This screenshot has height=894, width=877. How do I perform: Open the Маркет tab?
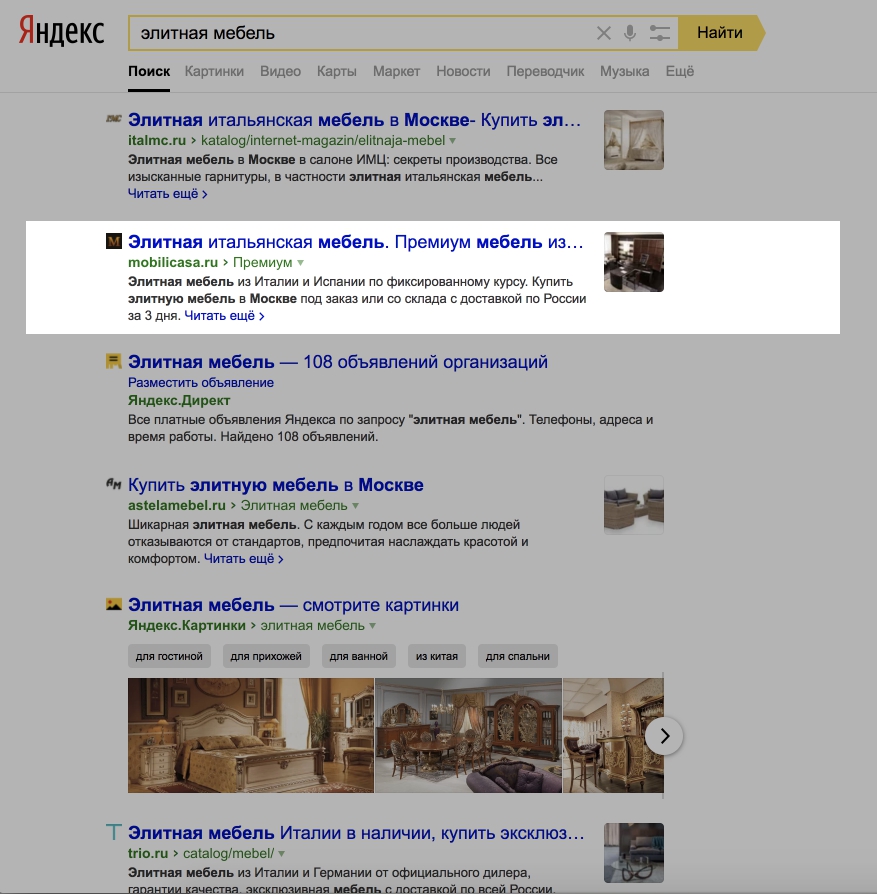pos(396,71)
